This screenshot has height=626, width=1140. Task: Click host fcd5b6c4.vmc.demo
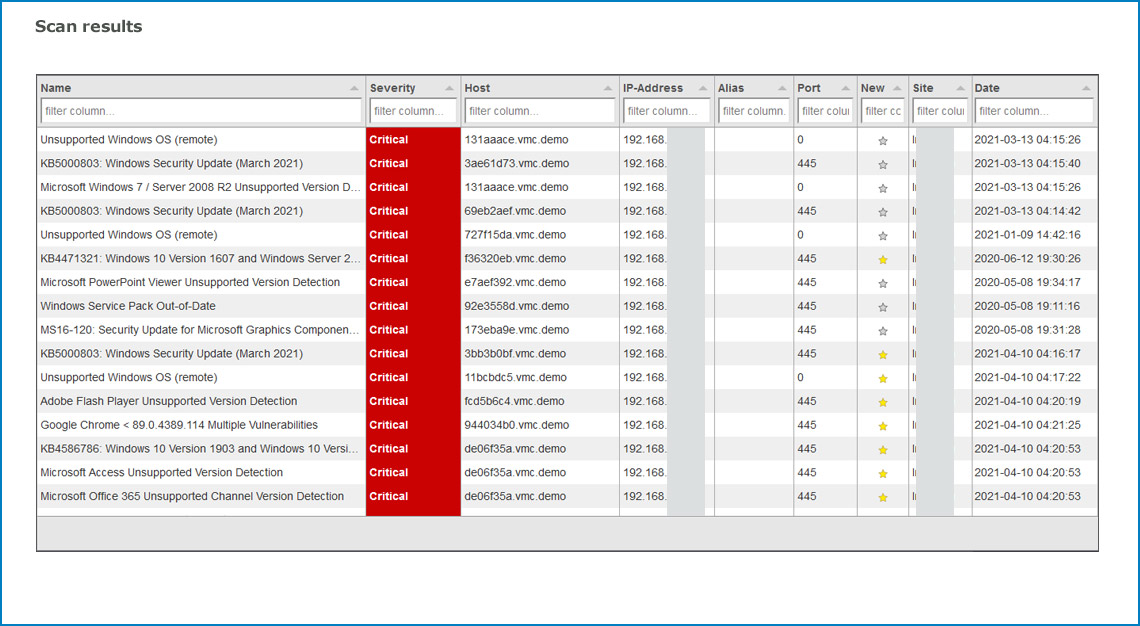(x=516, y=401)
